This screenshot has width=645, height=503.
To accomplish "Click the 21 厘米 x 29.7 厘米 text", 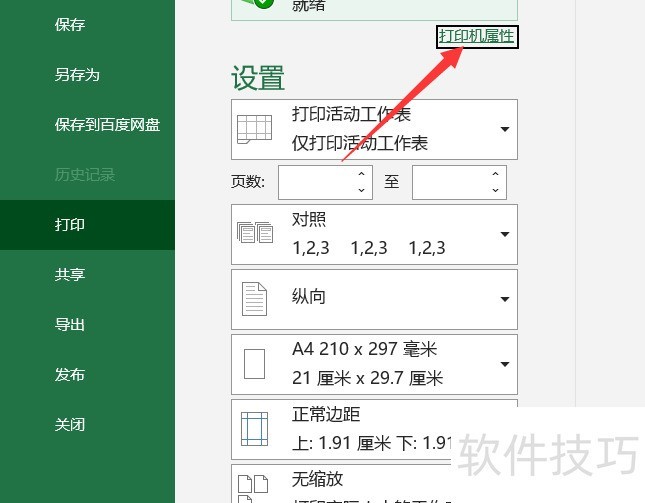I will [367, 378].
